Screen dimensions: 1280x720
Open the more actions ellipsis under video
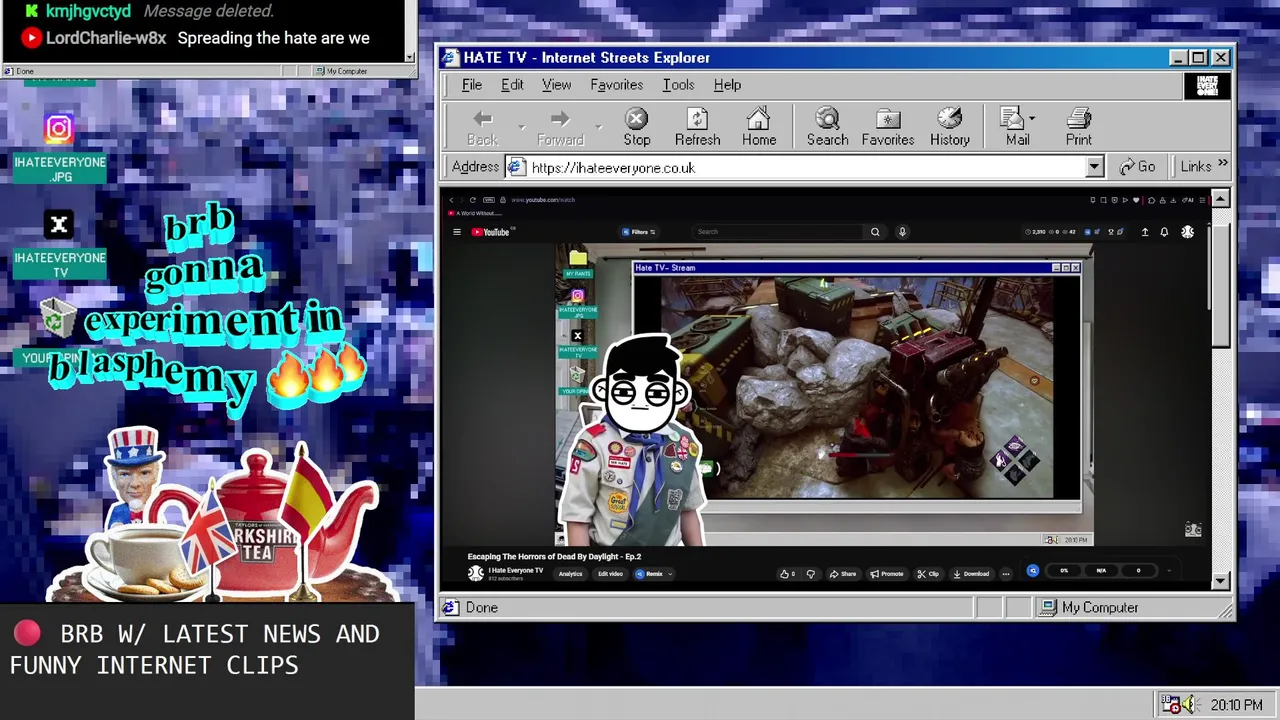(x=1006, y=574)
